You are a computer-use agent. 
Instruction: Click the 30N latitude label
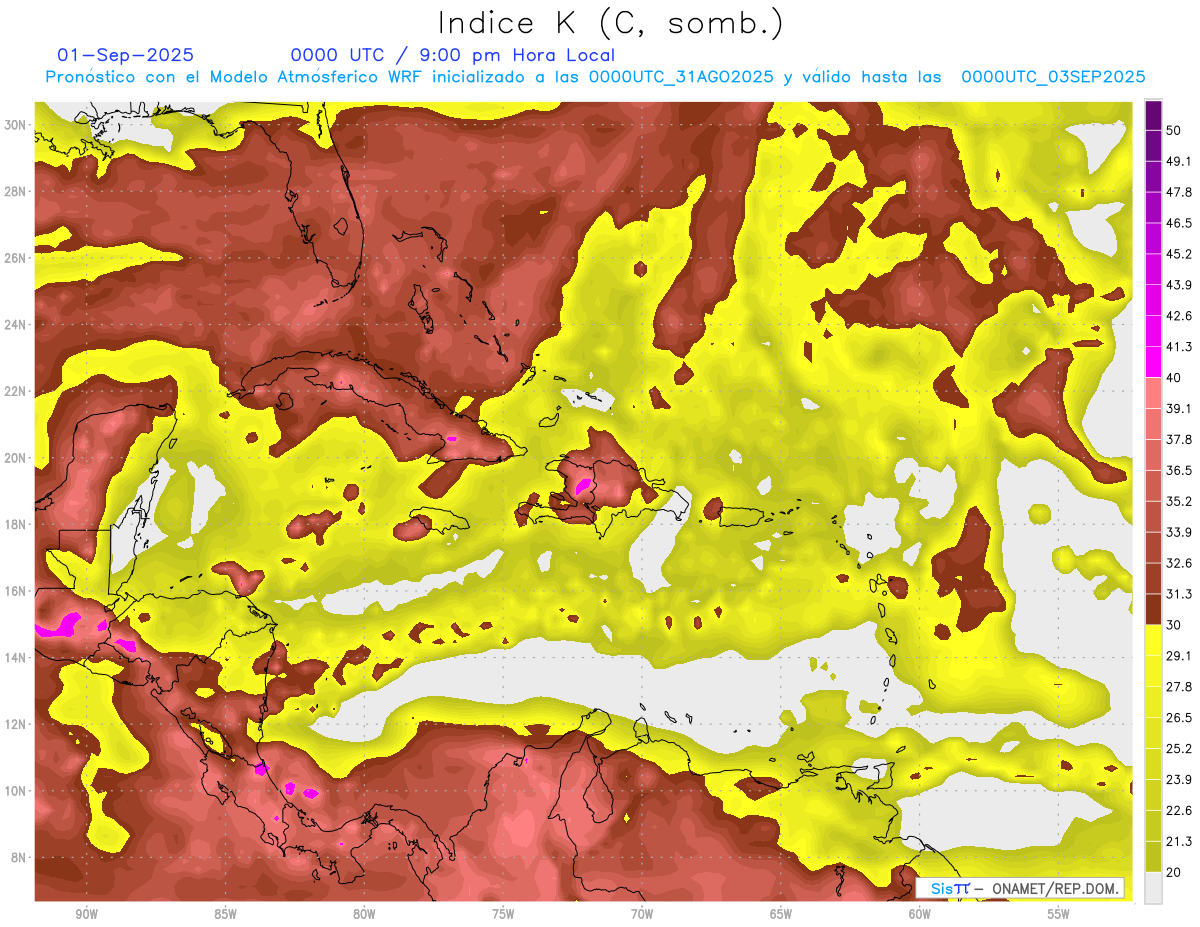pos(17,125)
